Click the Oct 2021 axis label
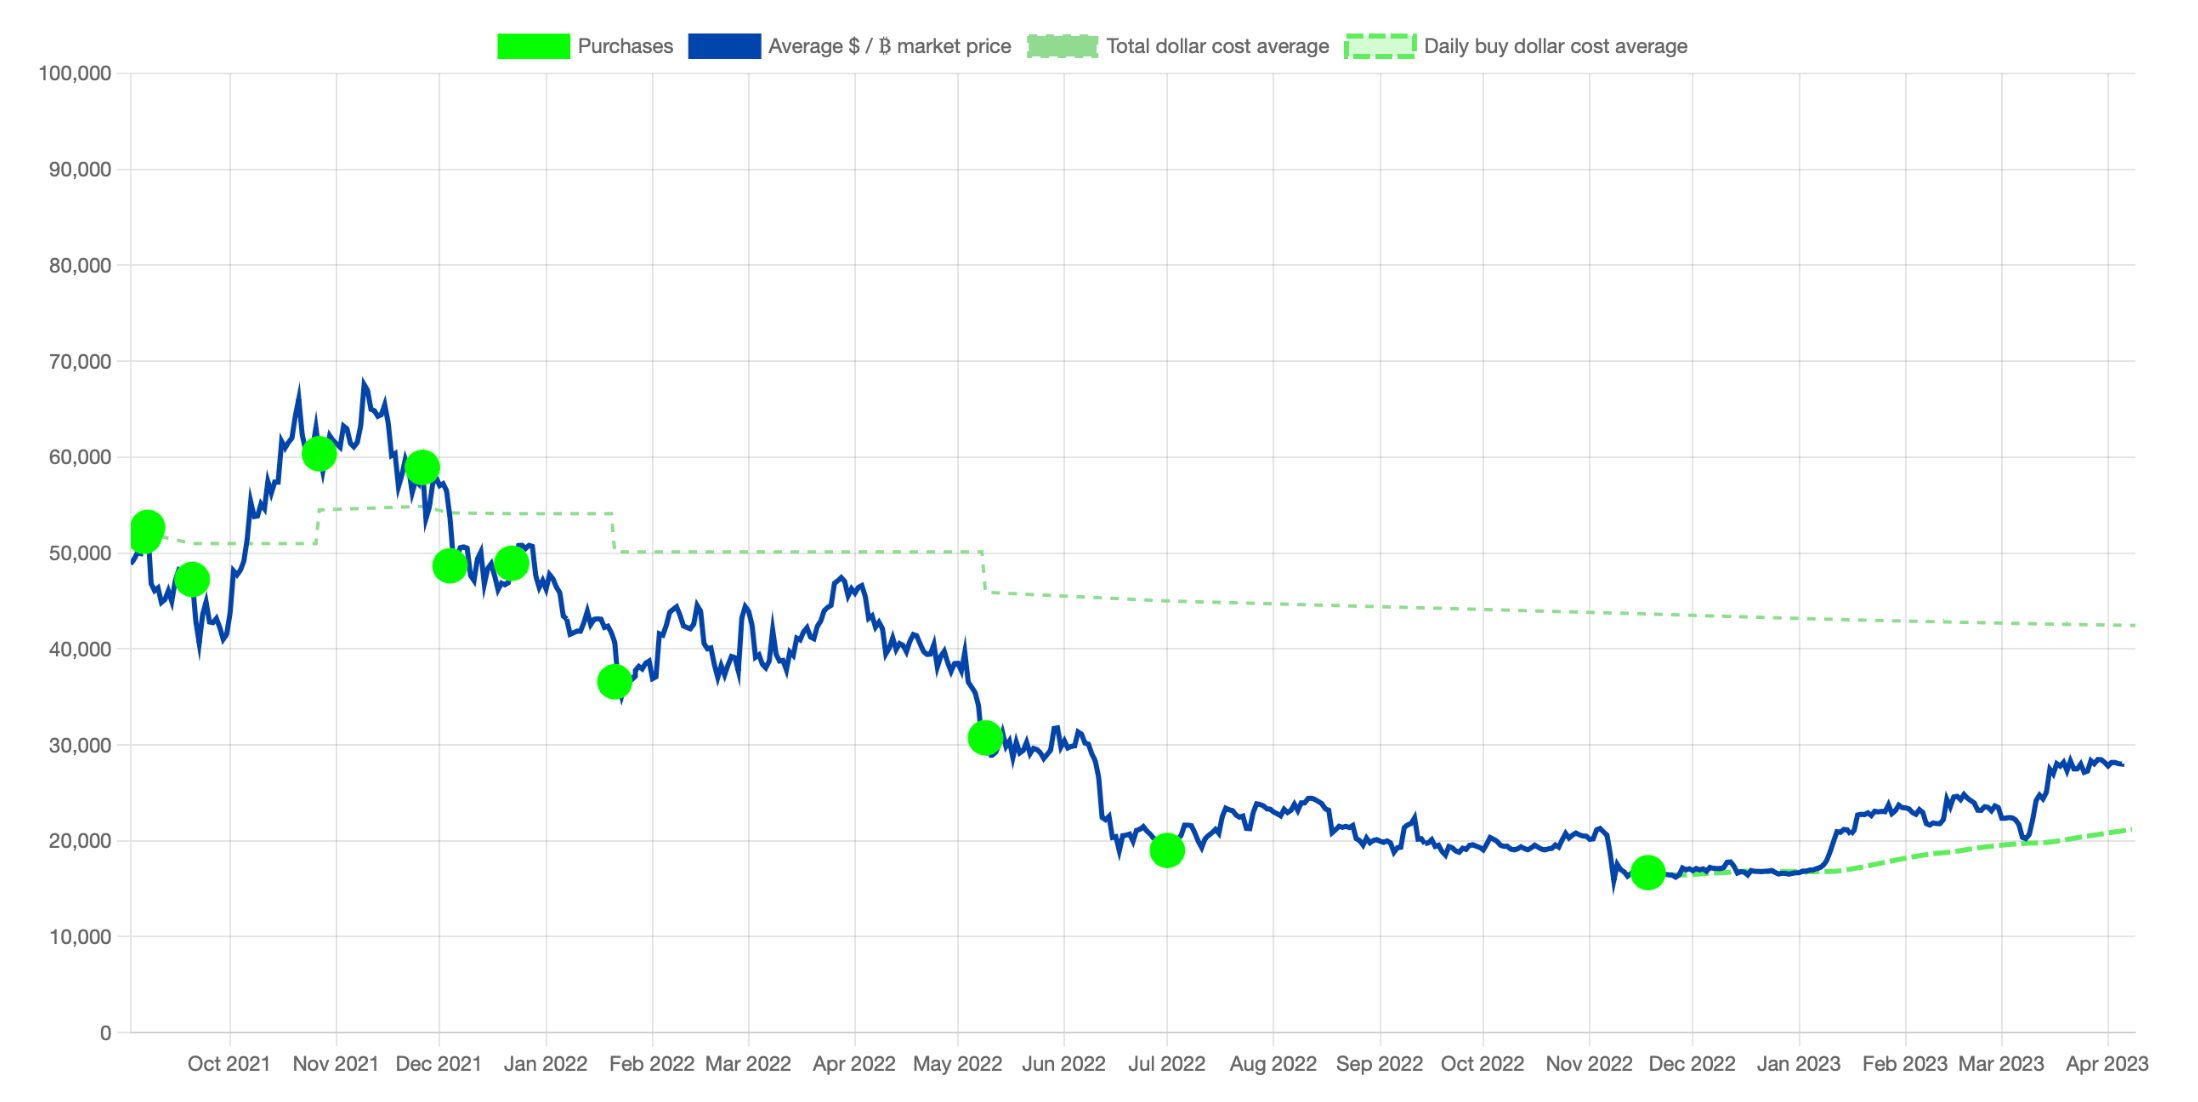Image resolution: width=2198 pixels, height=1102 pixels. pos(229,1064)
